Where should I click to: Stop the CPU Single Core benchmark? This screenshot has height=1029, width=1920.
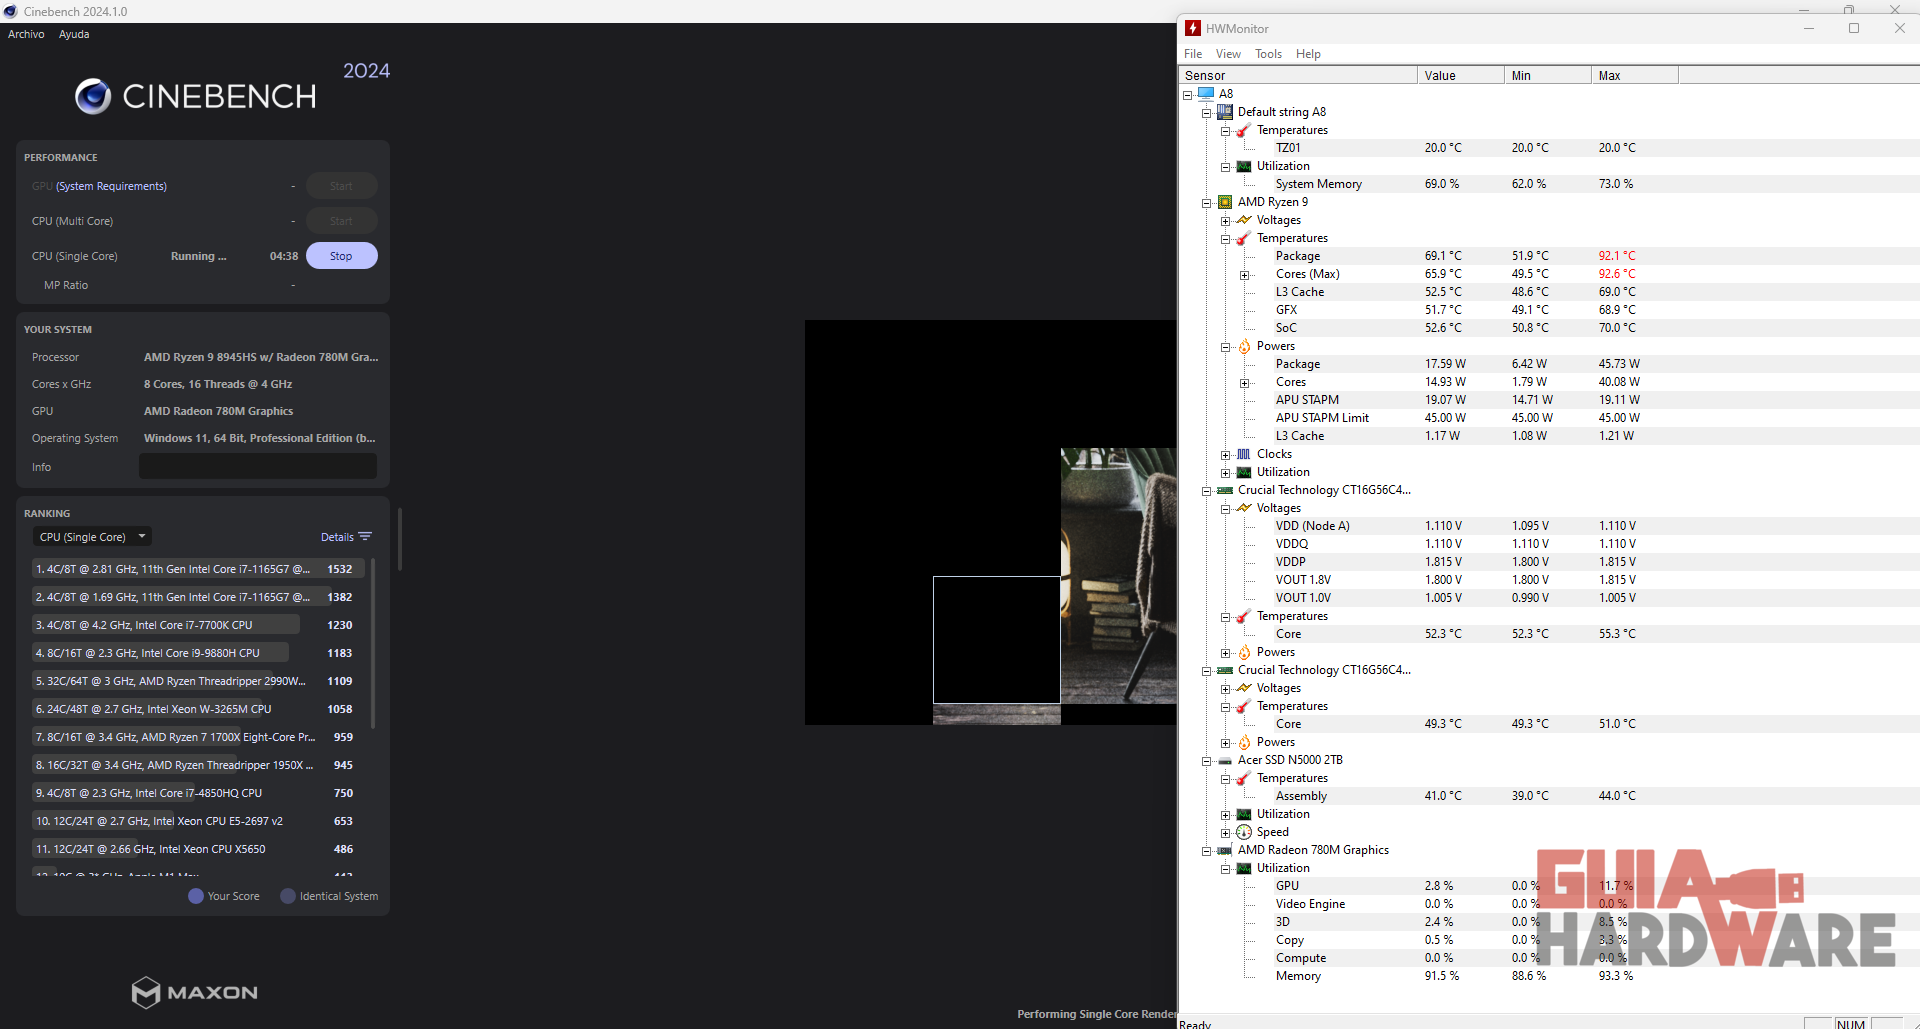point(341,256)
